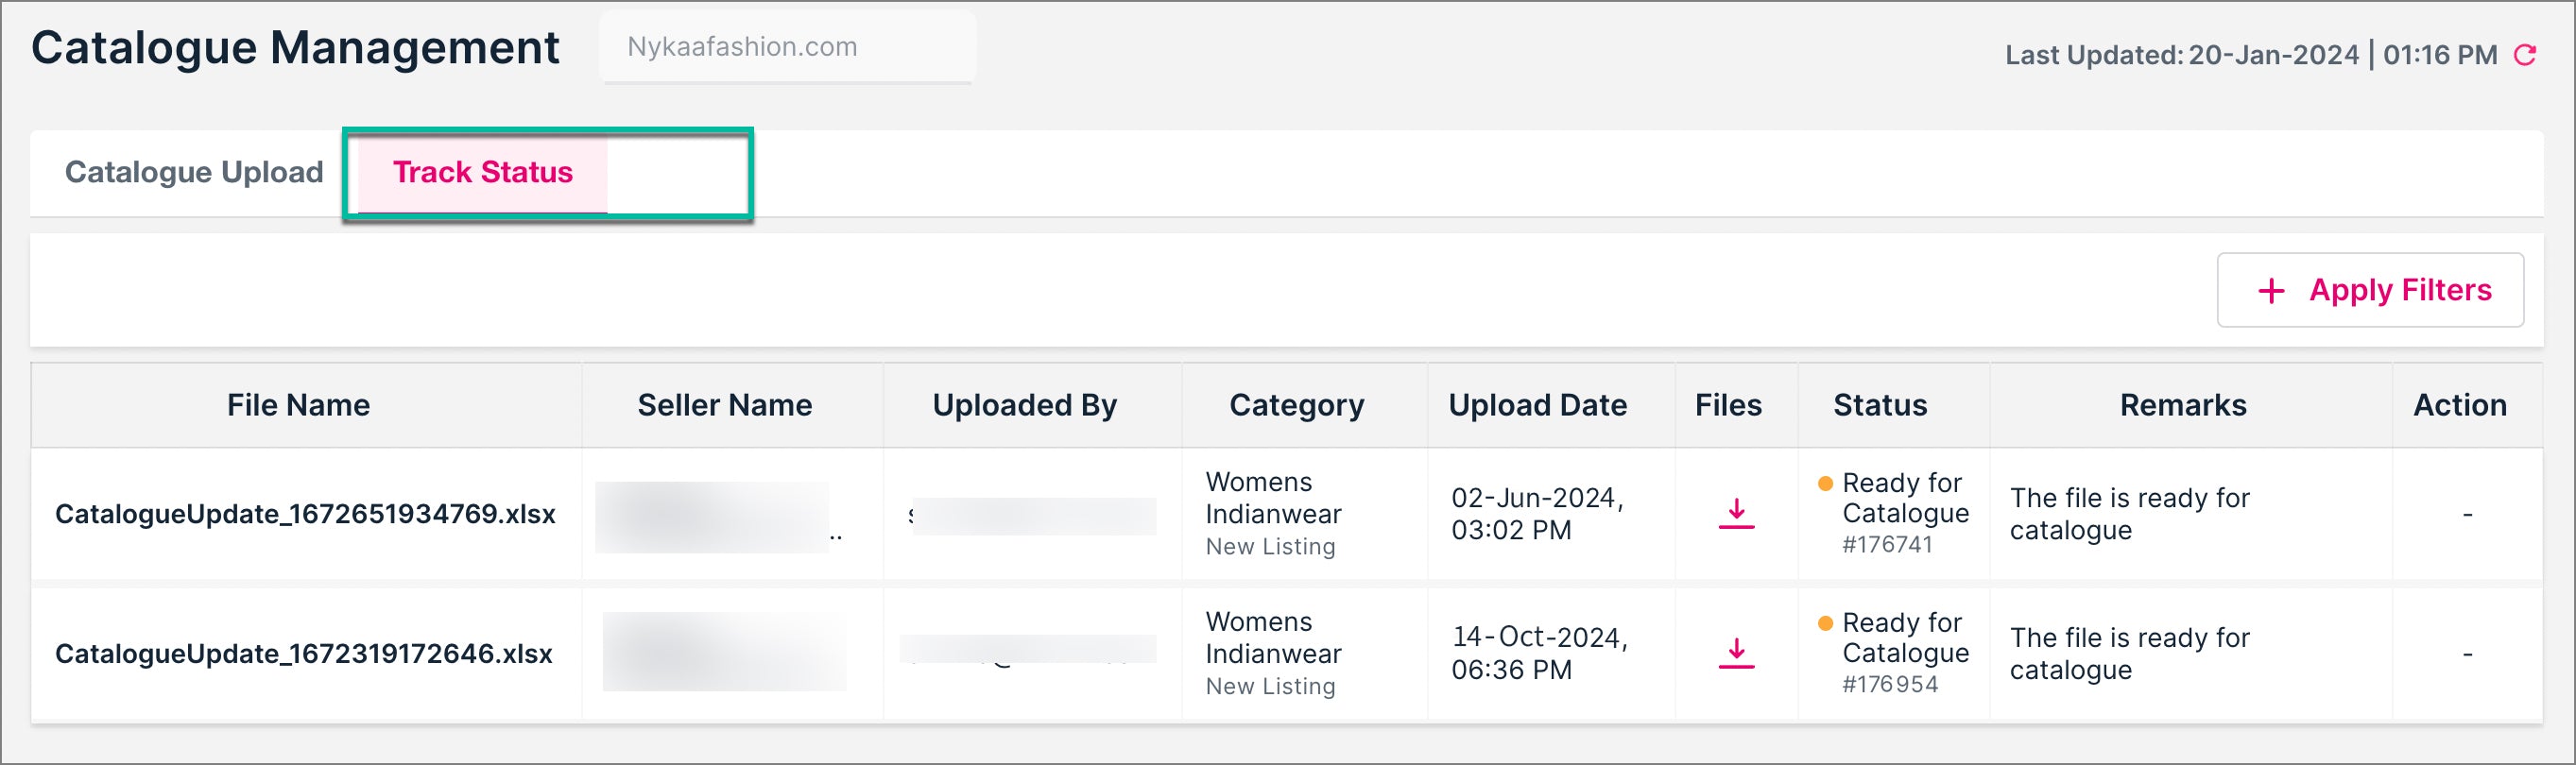Click status ticket number #176954
Viewport: 2576px width, 765px height.
pyautogui.click(x=1890, y=685)
